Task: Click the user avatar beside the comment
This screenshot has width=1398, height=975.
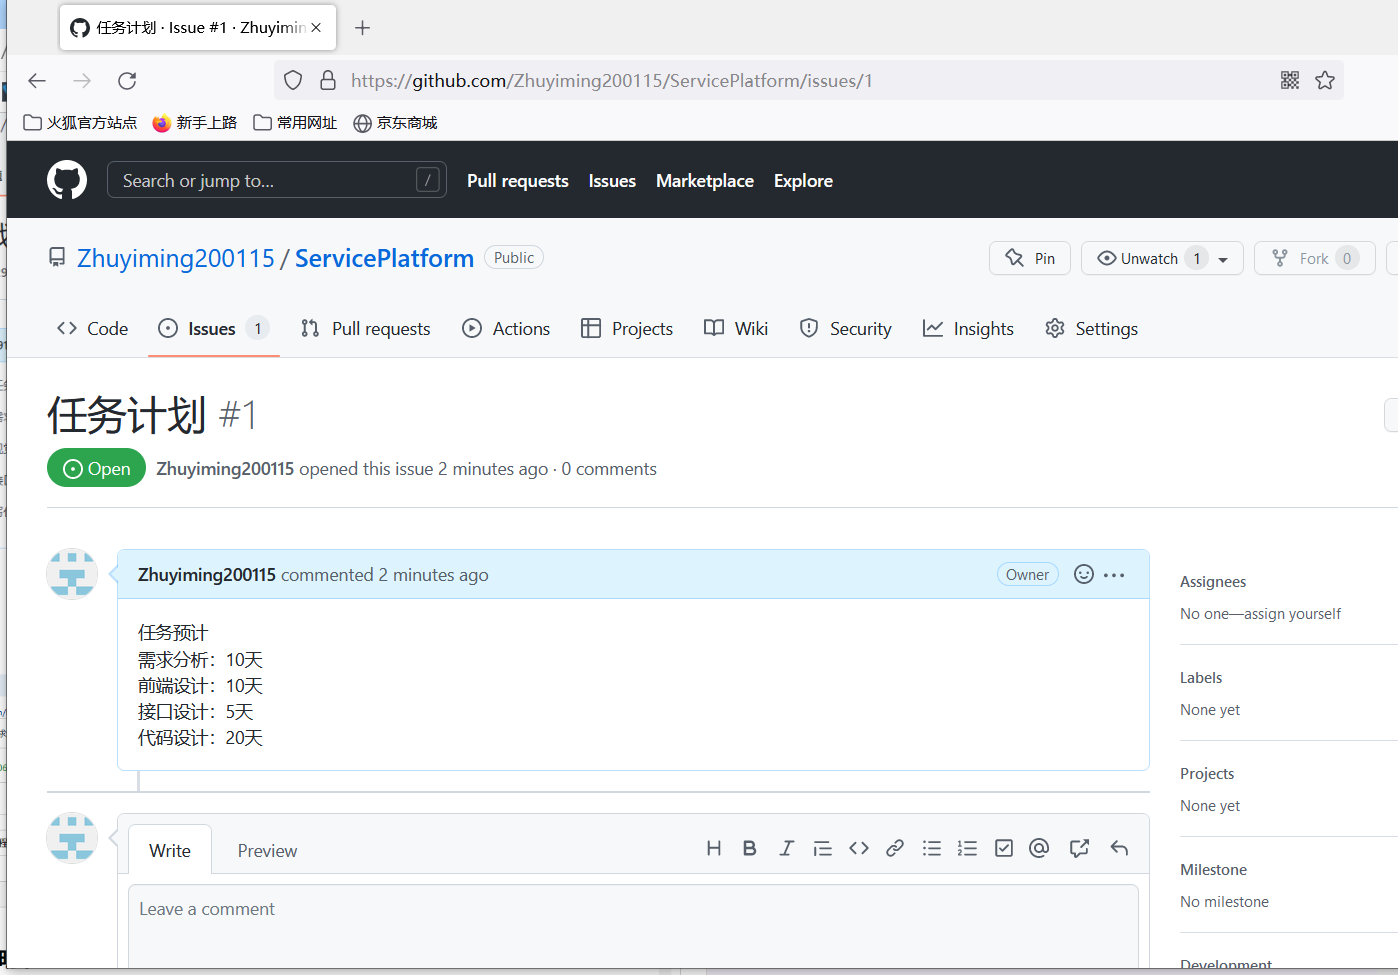Action: pos(72,574)
